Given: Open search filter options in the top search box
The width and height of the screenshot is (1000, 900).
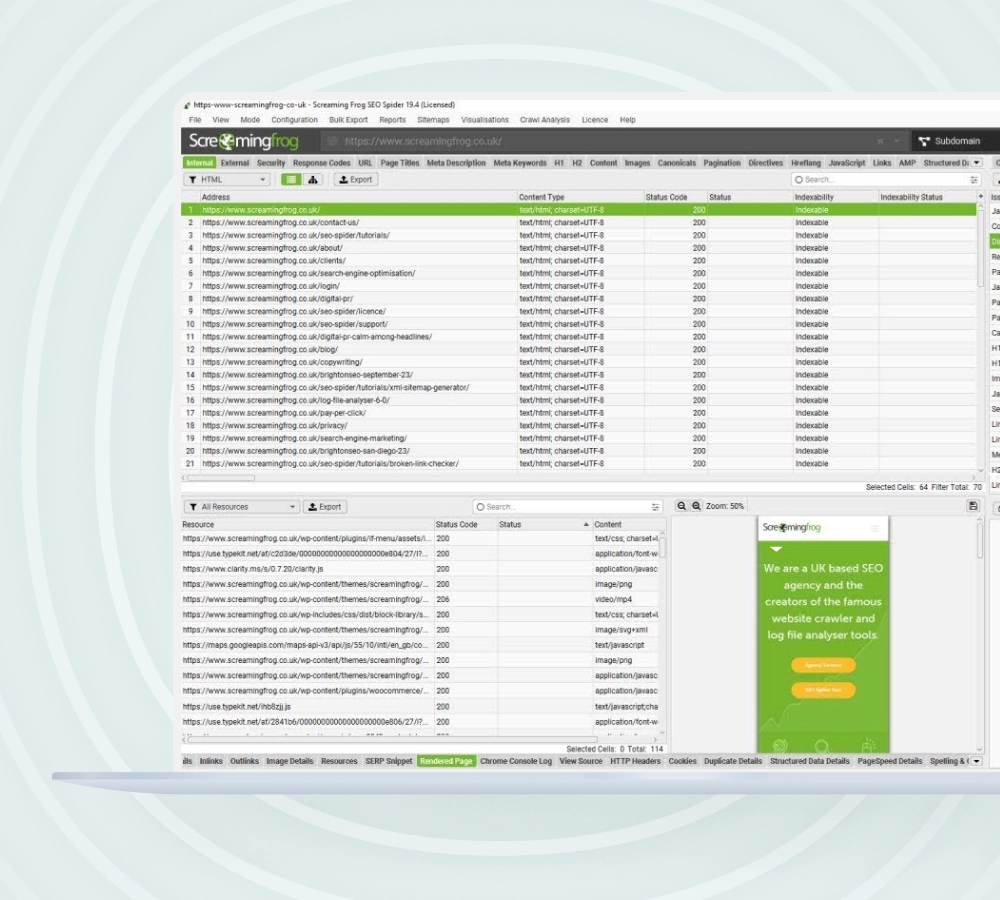Looking at the screenshot, I should [x=973, y=180].
